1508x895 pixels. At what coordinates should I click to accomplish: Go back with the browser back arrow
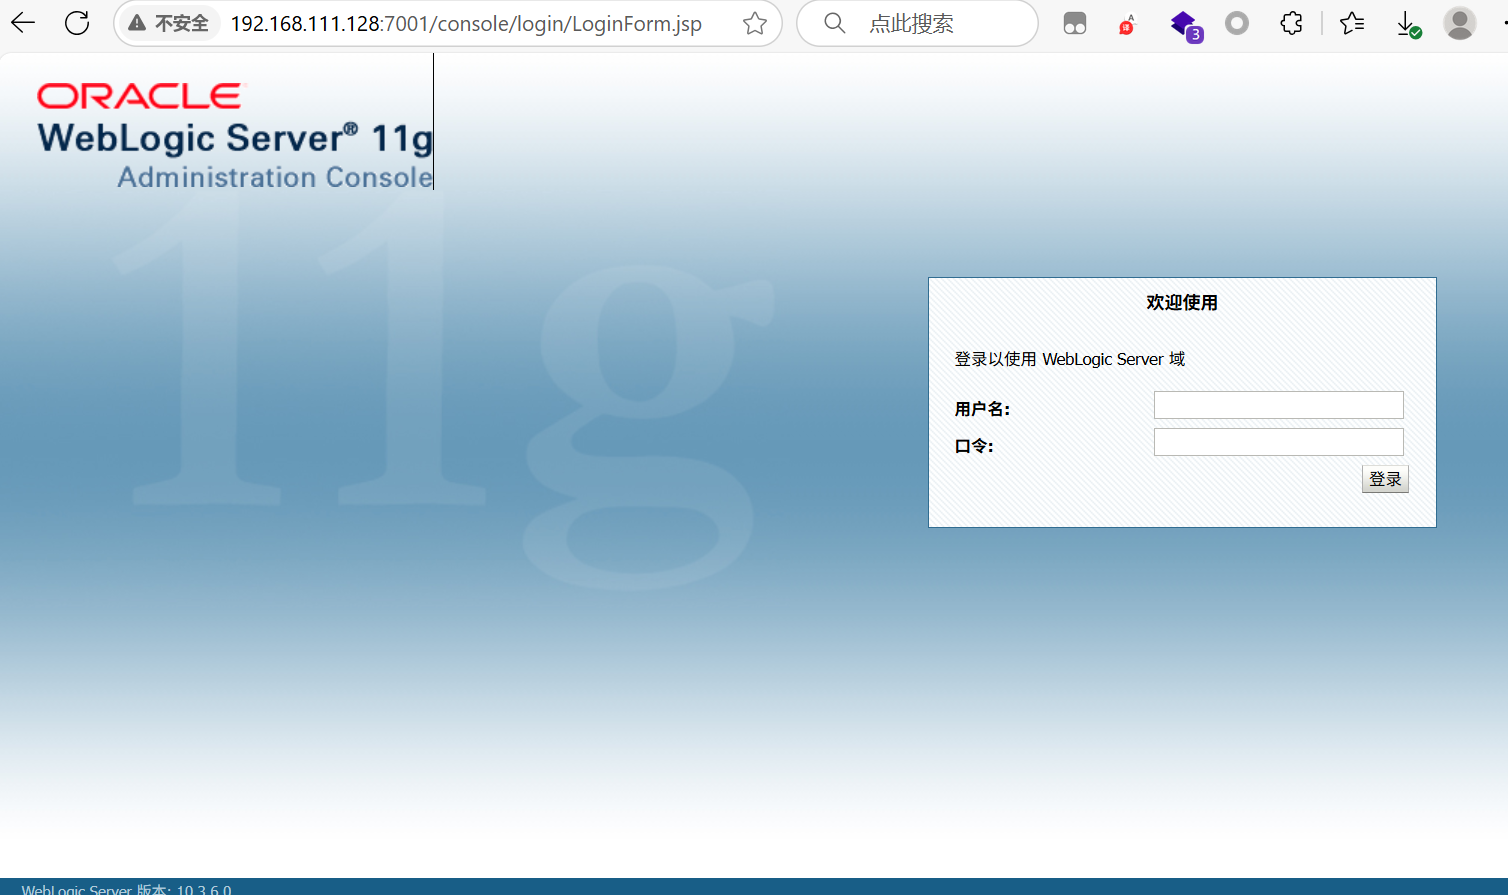pos(22,23)
